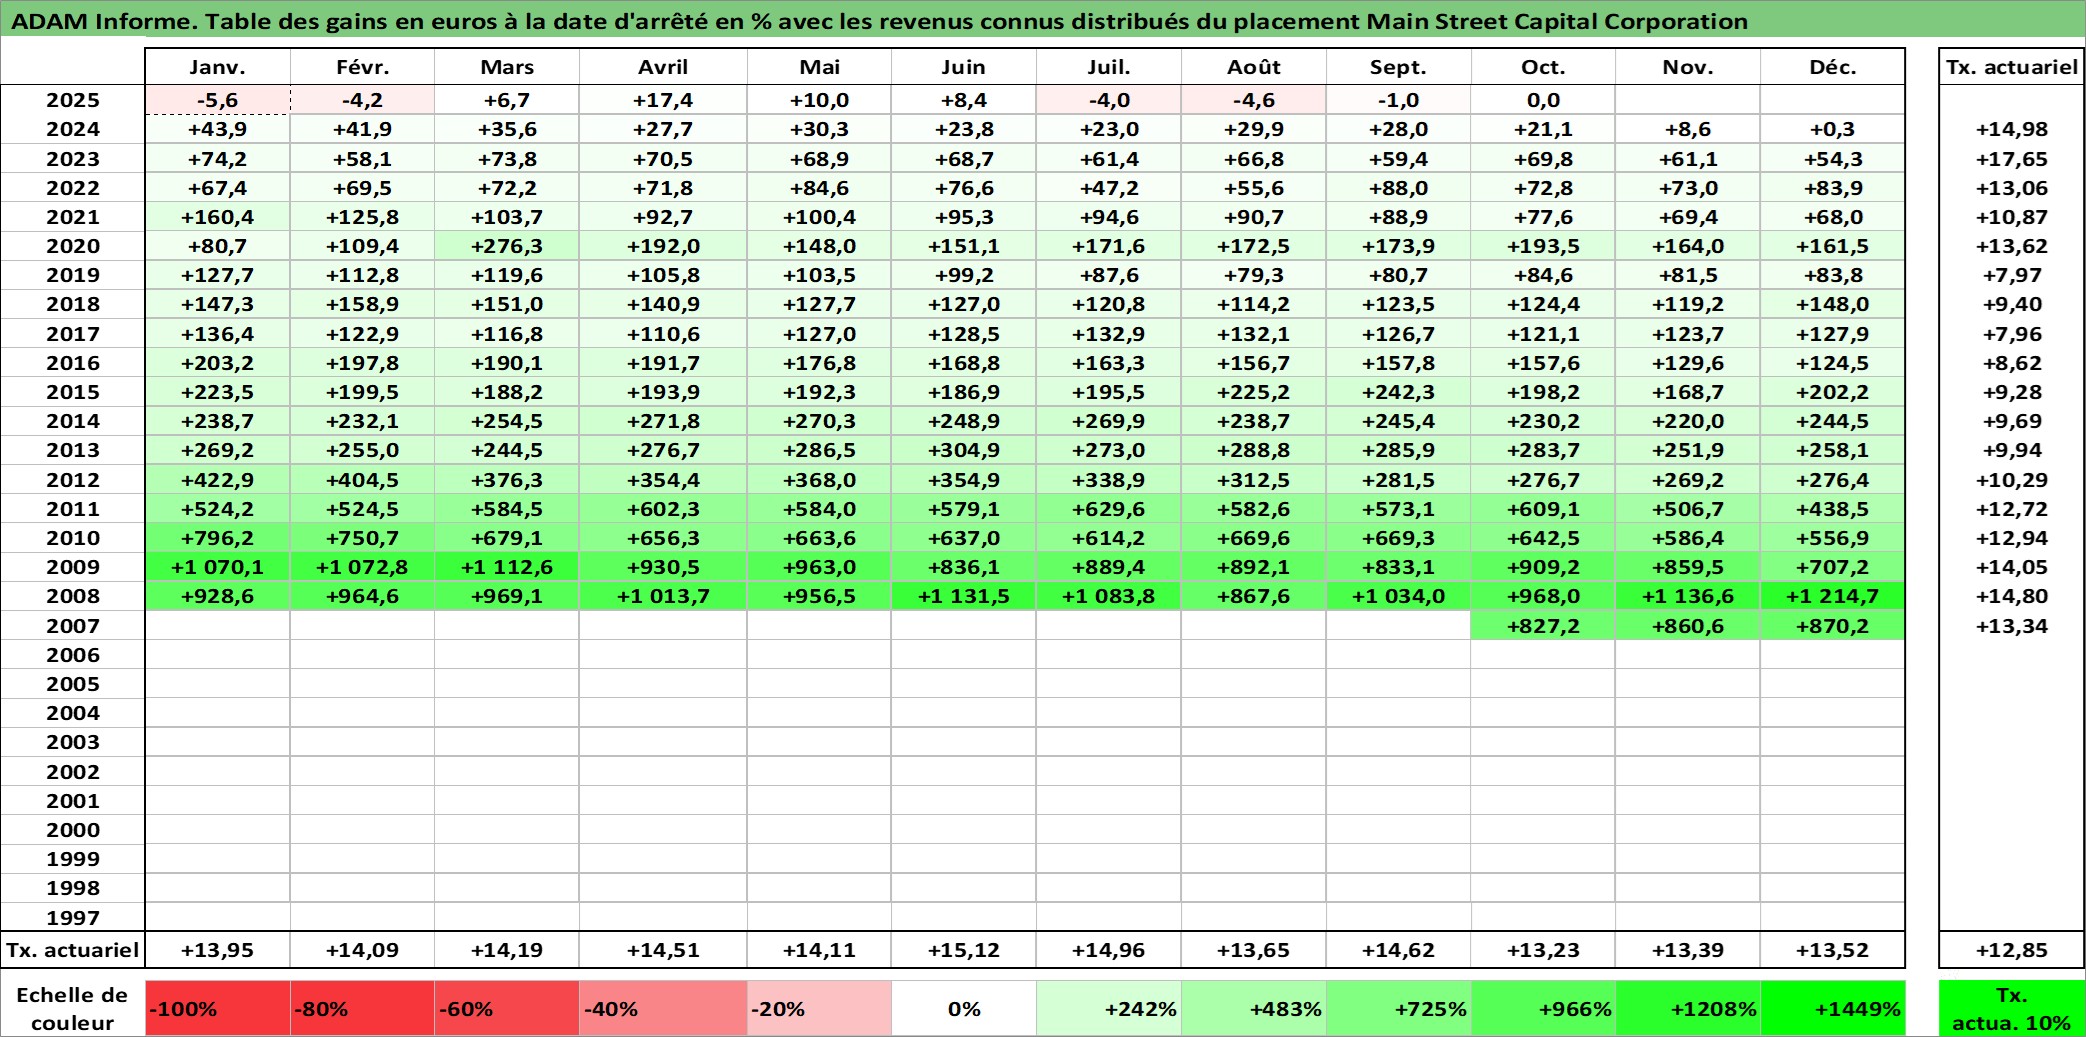Click the 0% white color swatch

click(963, 1008)
